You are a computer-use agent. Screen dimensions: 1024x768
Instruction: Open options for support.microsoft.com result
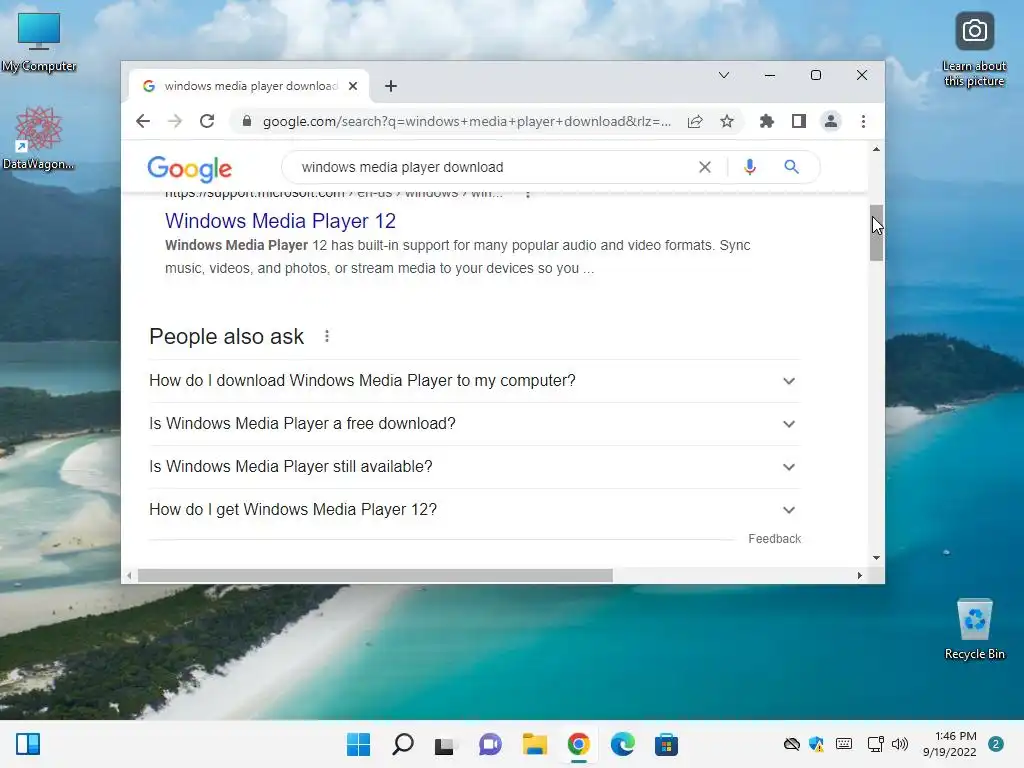coord(528,194)
